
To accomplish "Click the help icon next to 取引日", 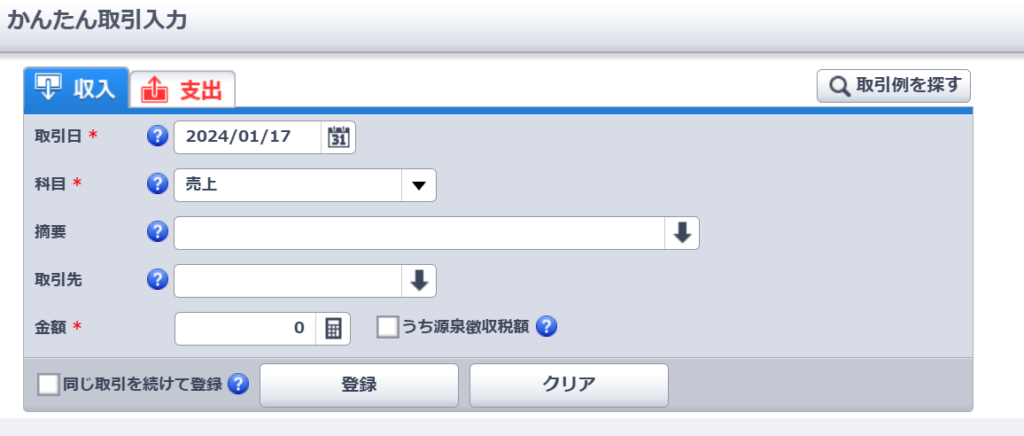I will click(x=157, y=137).
